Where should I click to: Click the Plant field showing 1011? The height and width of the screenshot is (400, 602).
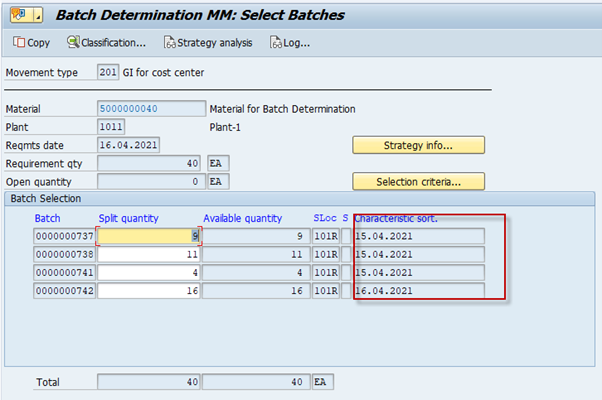(x=111, y=127)
